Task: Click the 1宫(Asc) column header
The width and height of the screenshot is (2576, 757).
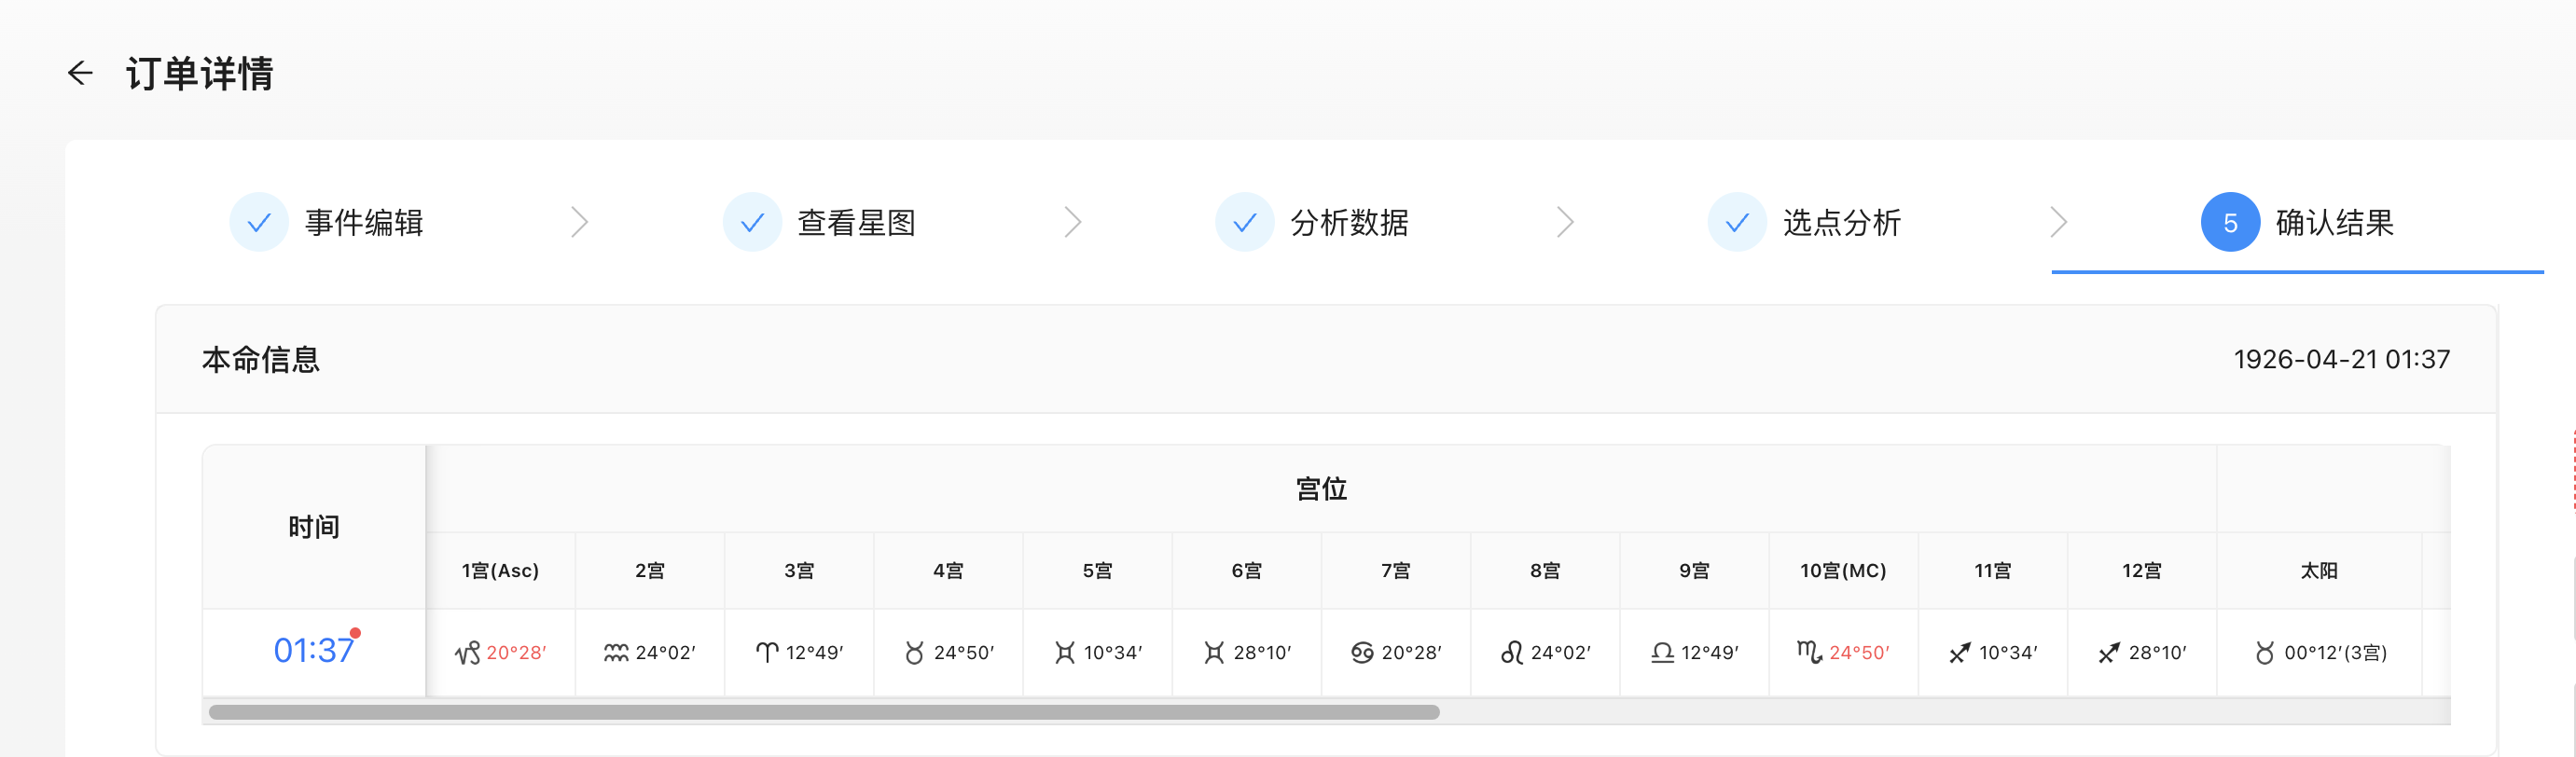Action: tap(500, 571)
